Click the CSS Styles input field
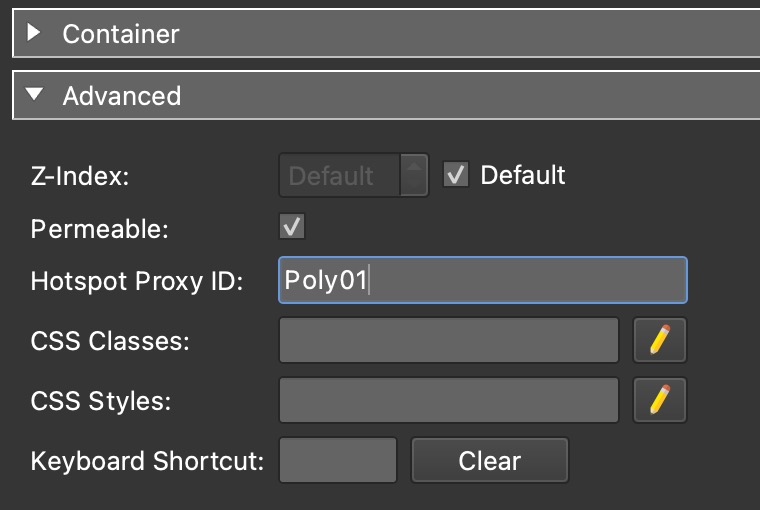 click(448, 401)
